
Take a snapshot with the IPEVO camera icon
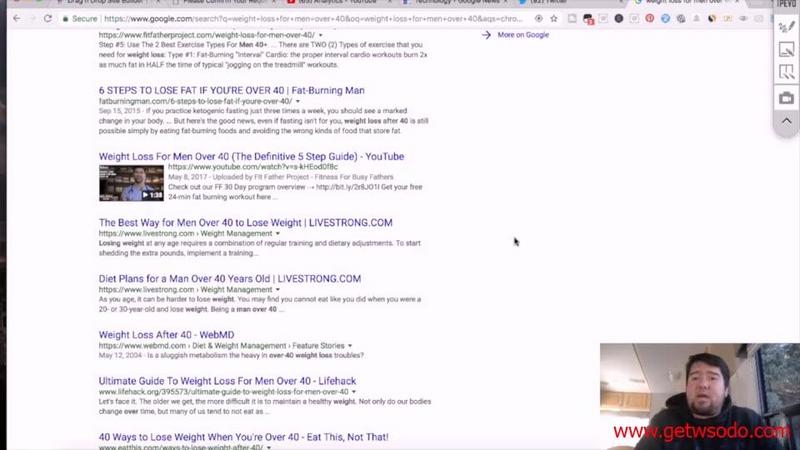point(786,97)
